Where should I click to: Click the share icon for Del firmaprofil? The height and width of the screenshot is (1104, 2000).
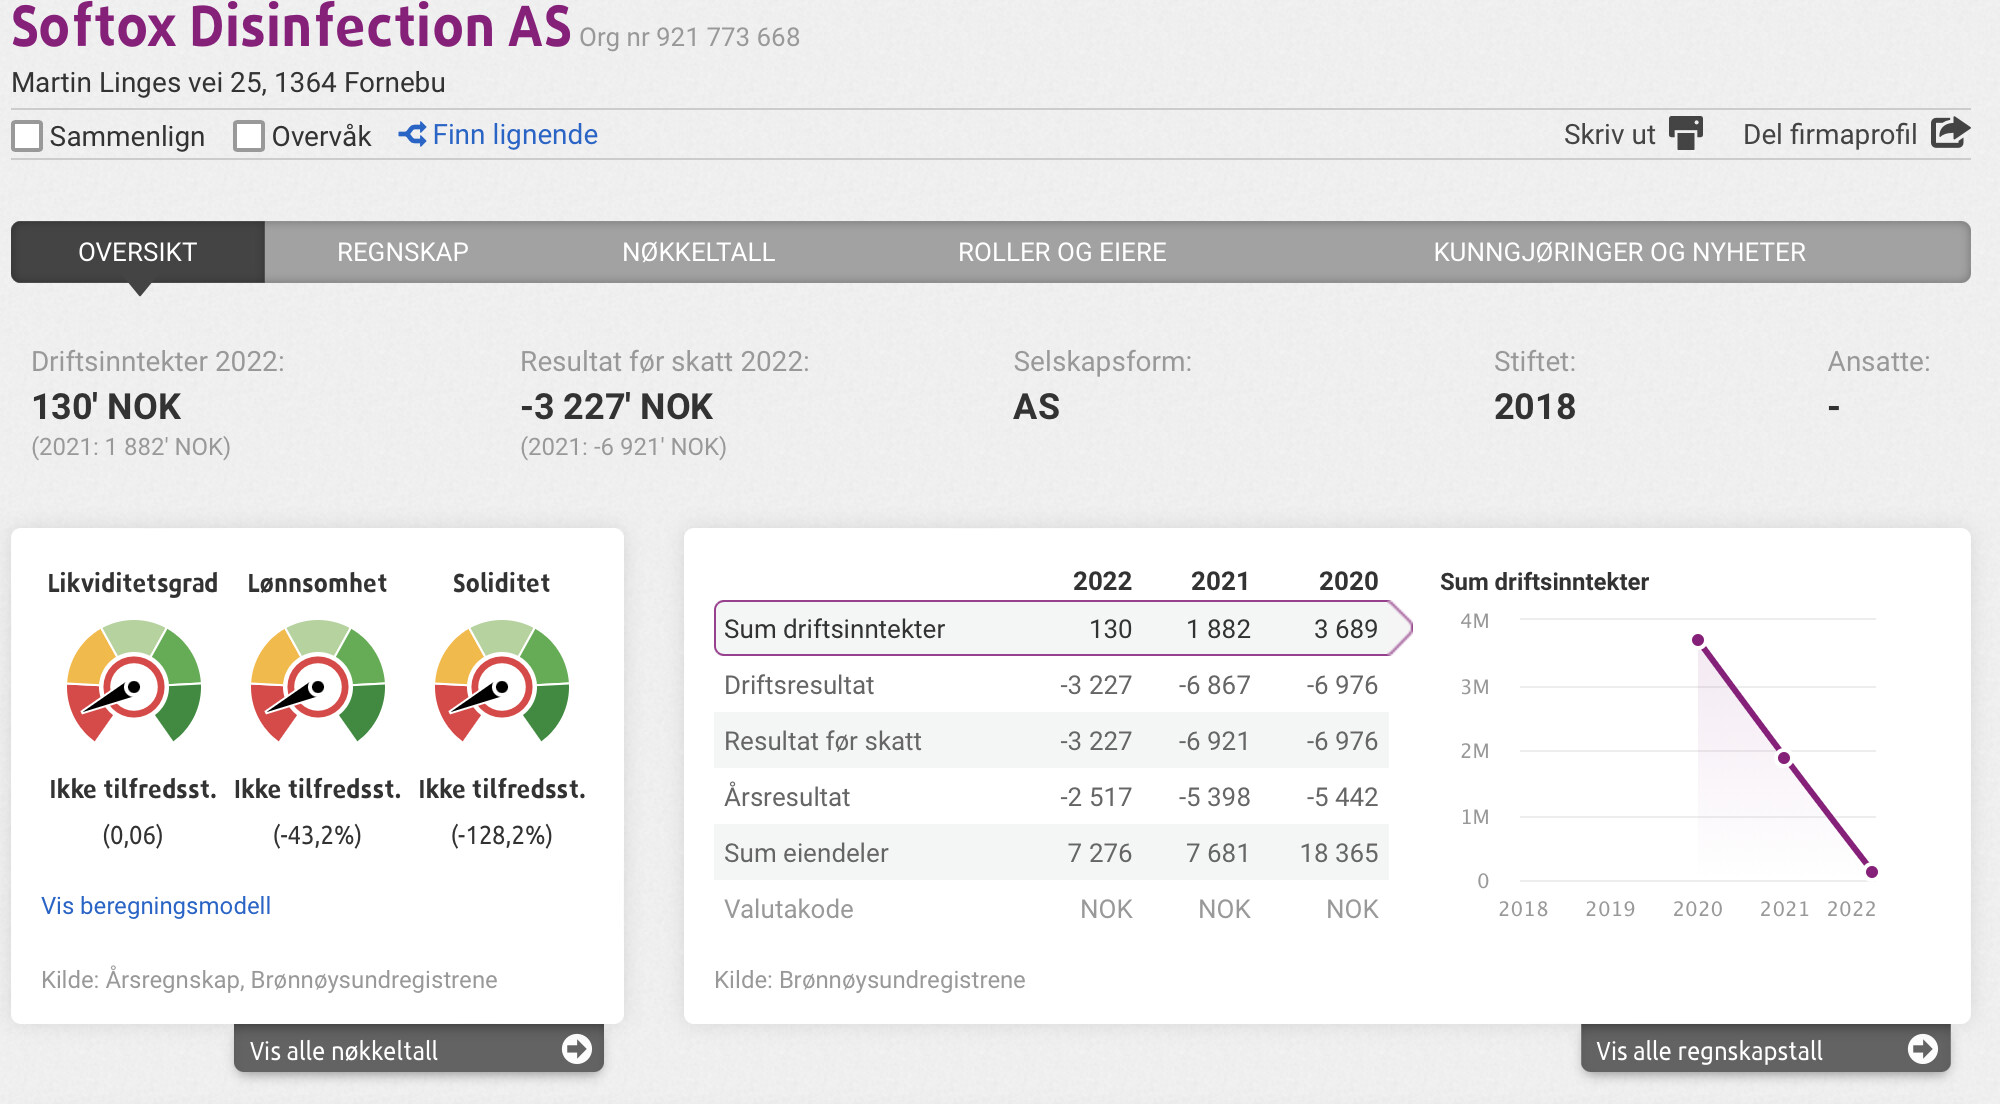(x=1949, y=133)
